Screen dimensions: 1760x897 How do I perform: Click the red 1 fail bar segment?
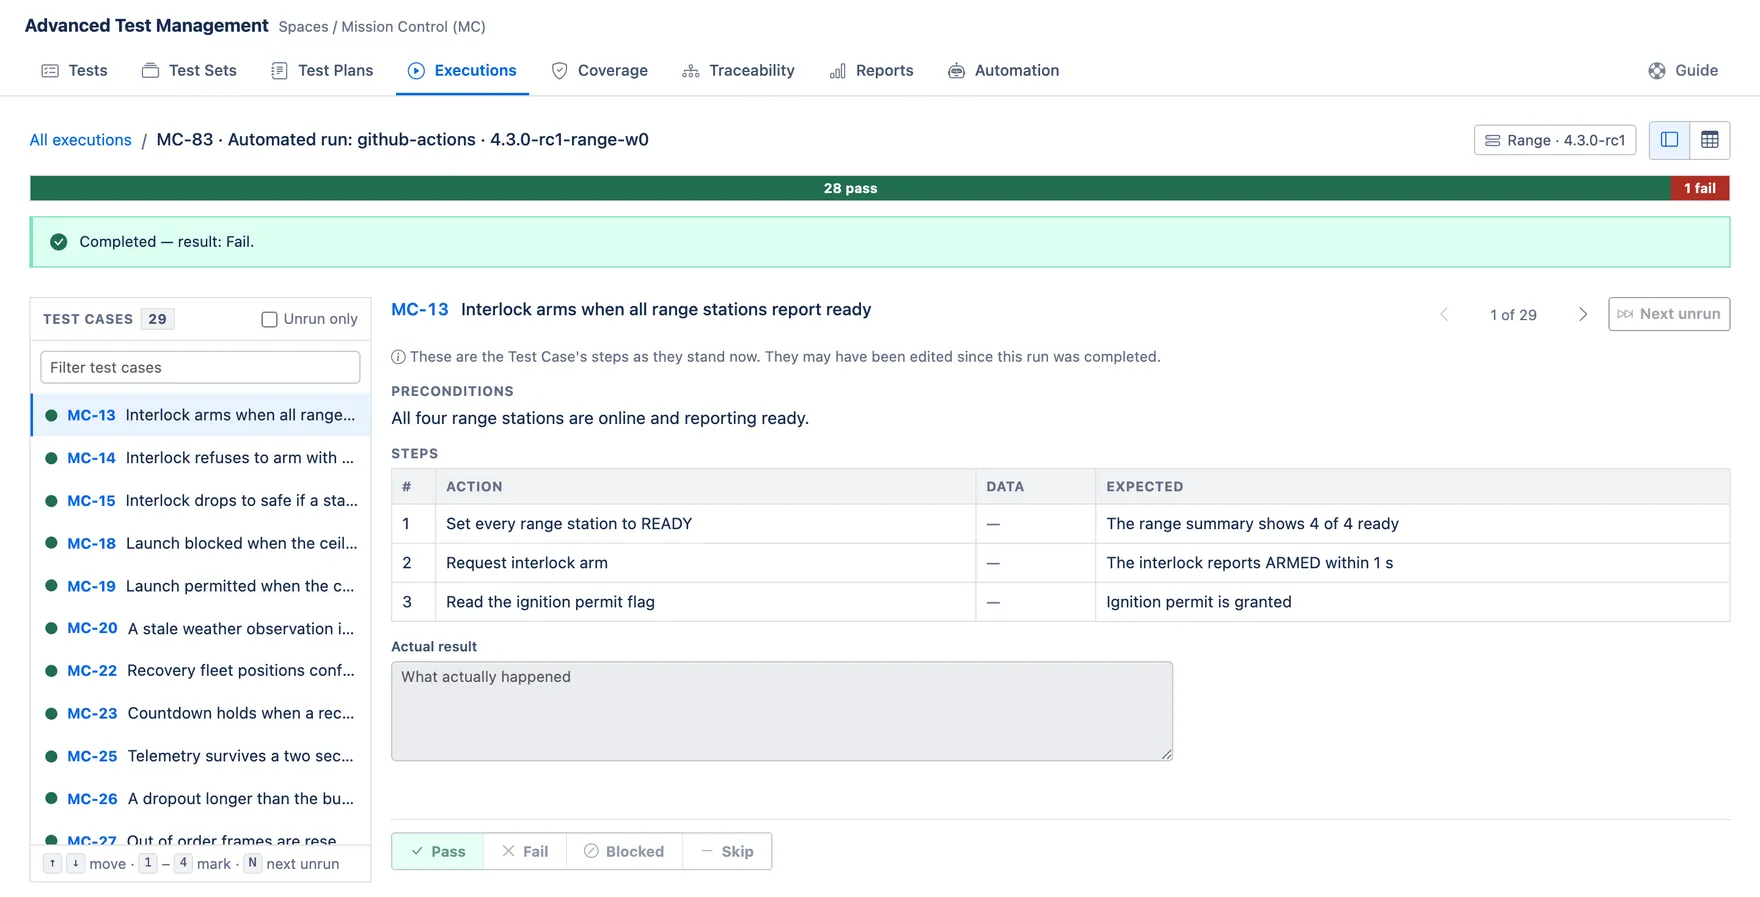coord(1700,188)
